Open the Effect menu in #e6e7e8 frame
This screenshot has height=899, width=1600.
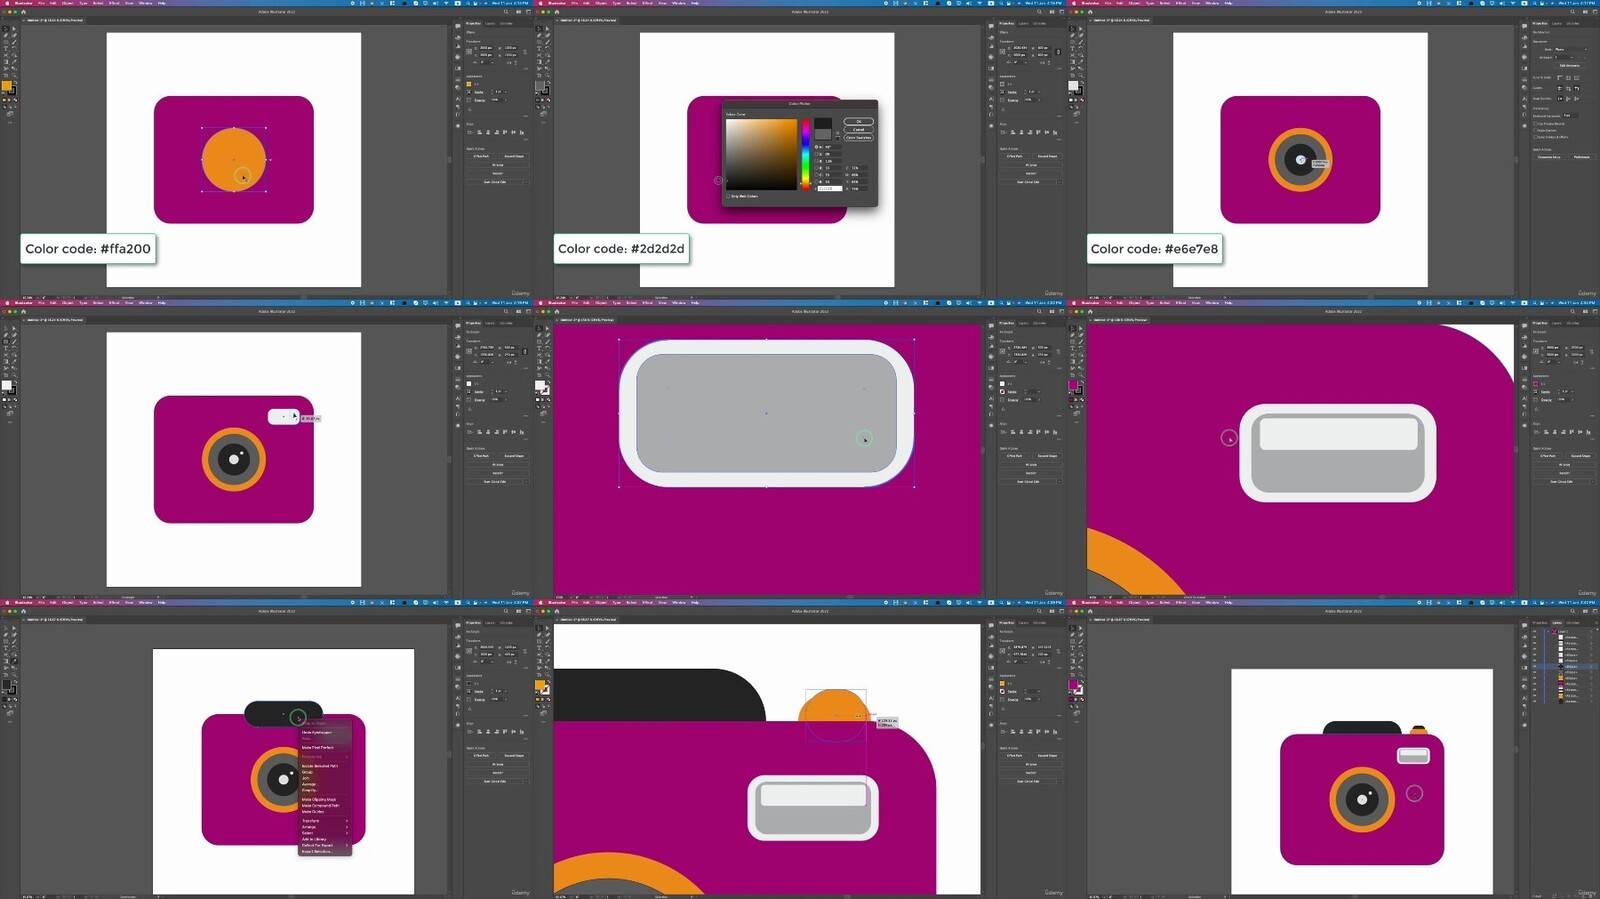tap(1181, 3)
